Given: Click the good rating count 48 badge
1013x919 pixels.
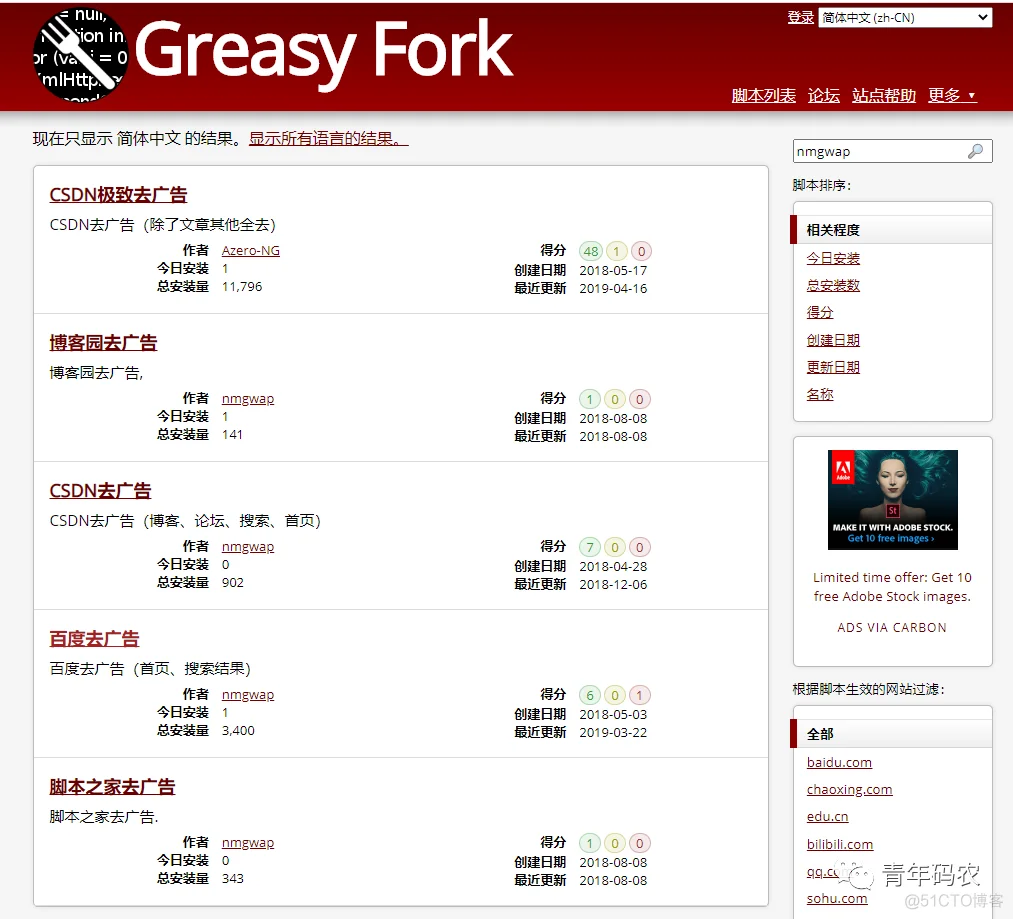Looking at the screenshot, I should click(590, 251).
